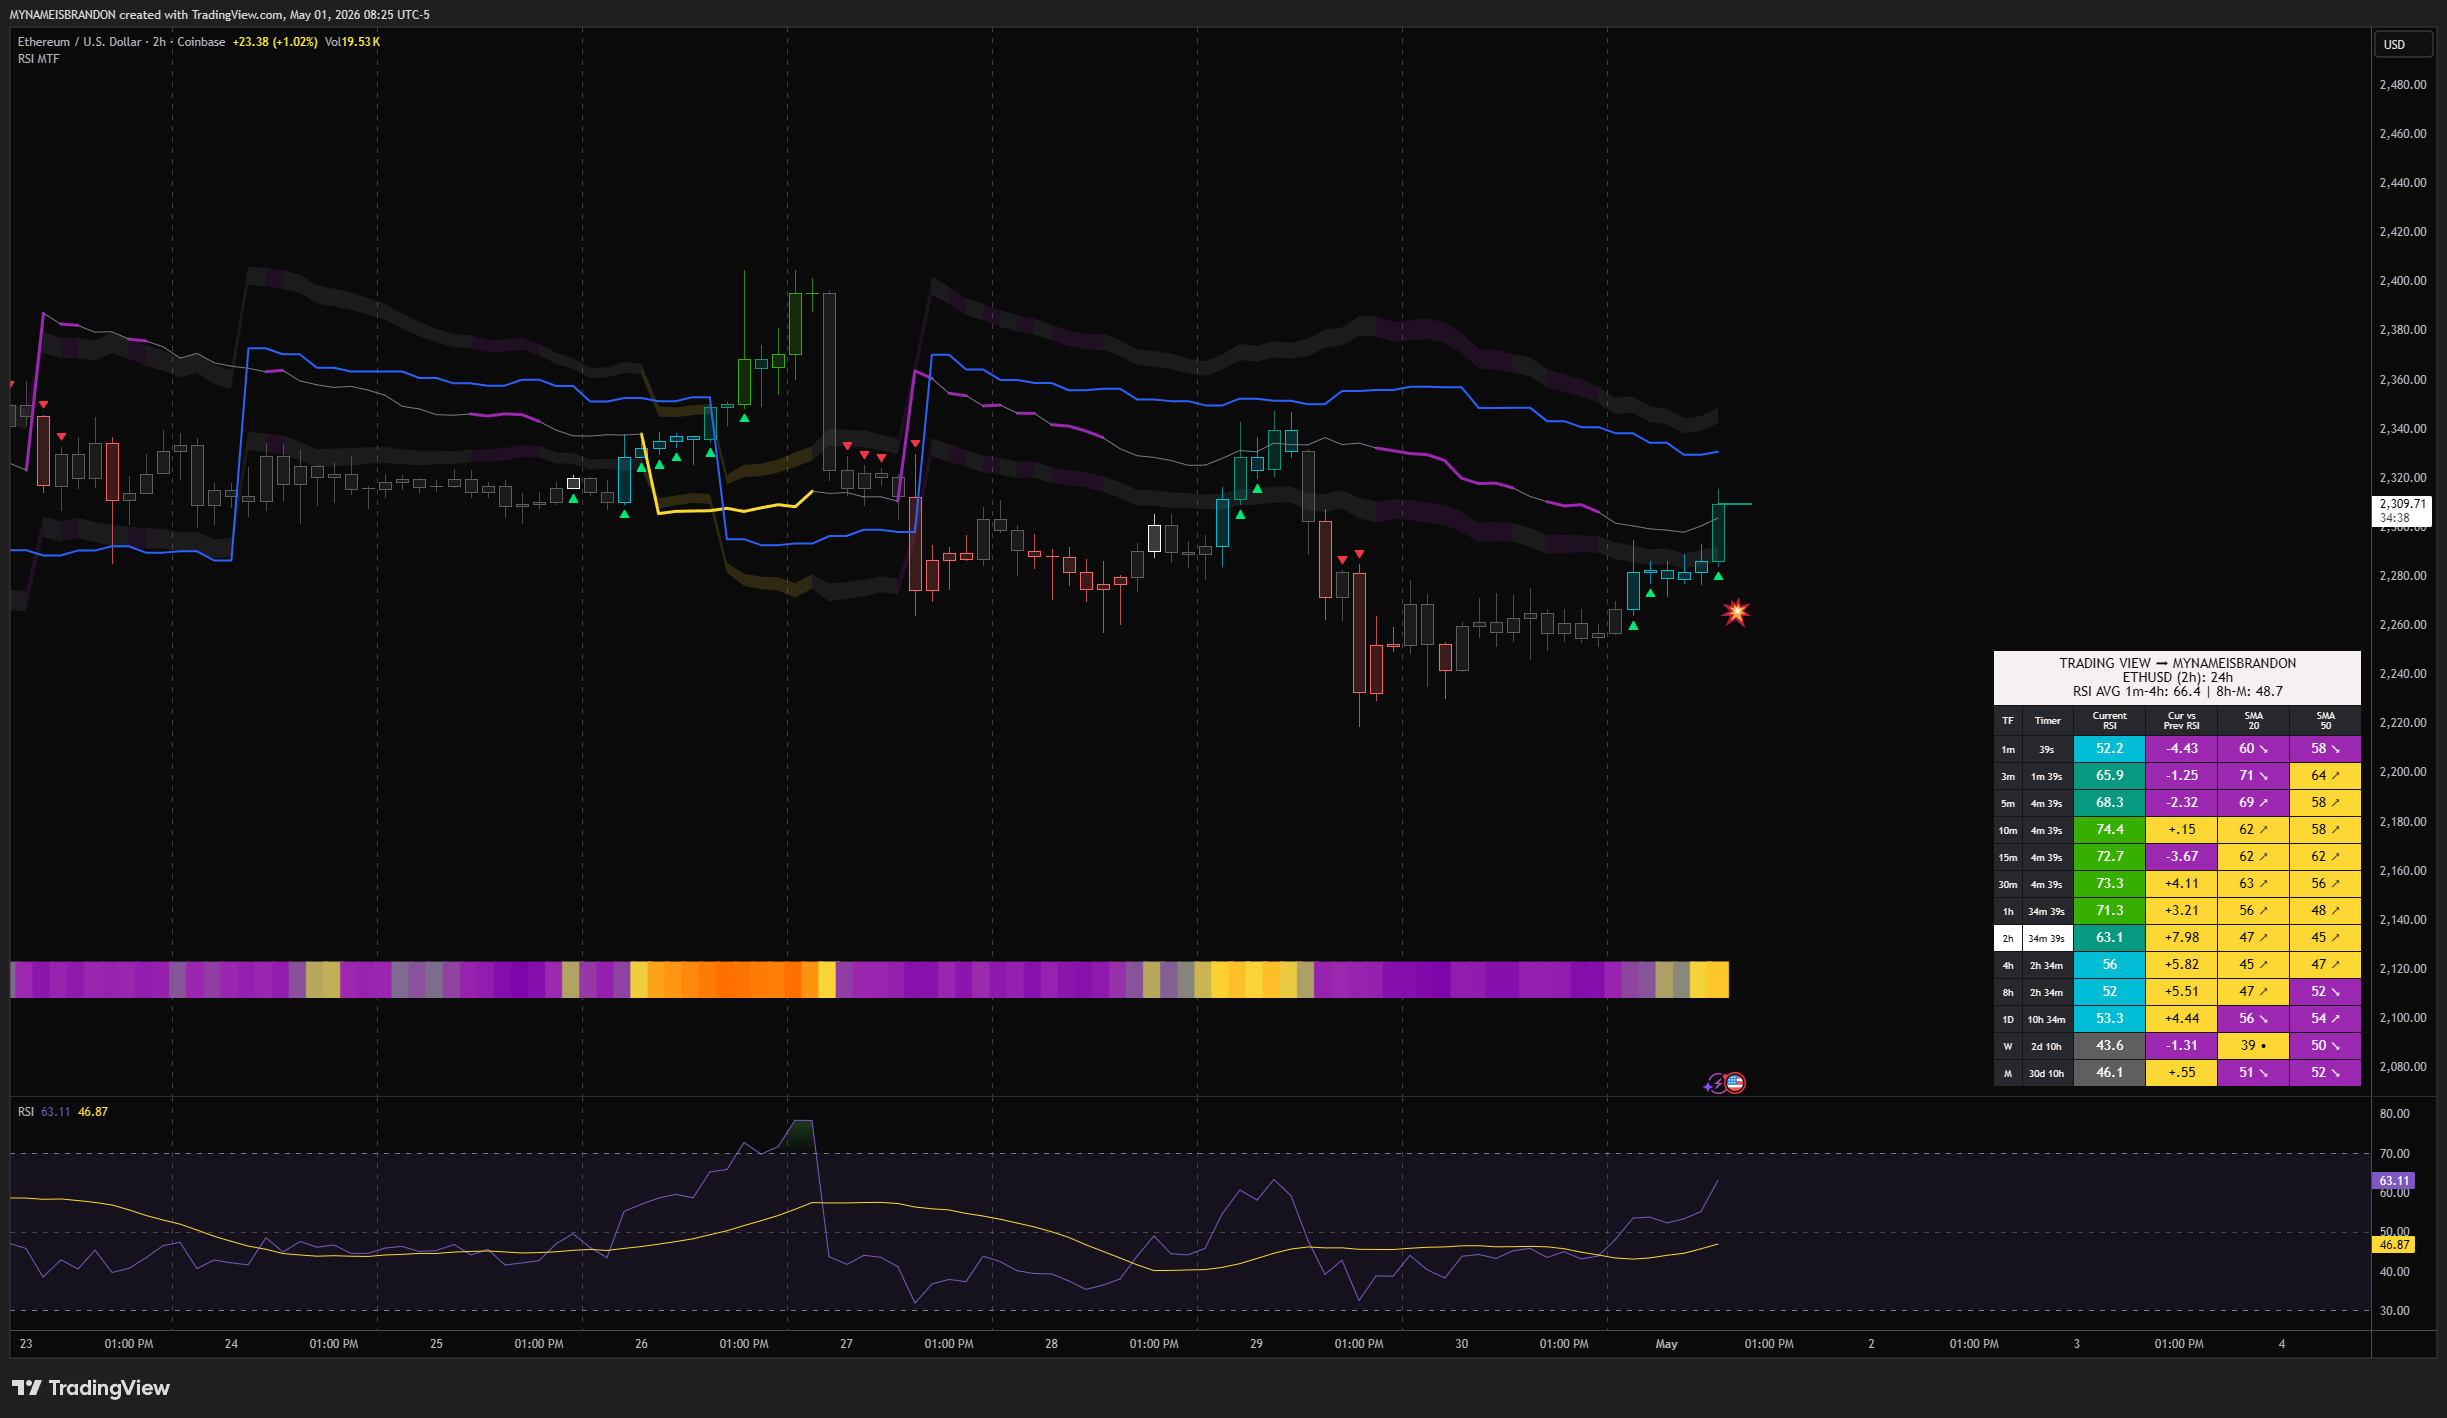Click the Vol 19.53K volume readout
The height and width of the screenshot is (1418, 2447).
(352, 42)
